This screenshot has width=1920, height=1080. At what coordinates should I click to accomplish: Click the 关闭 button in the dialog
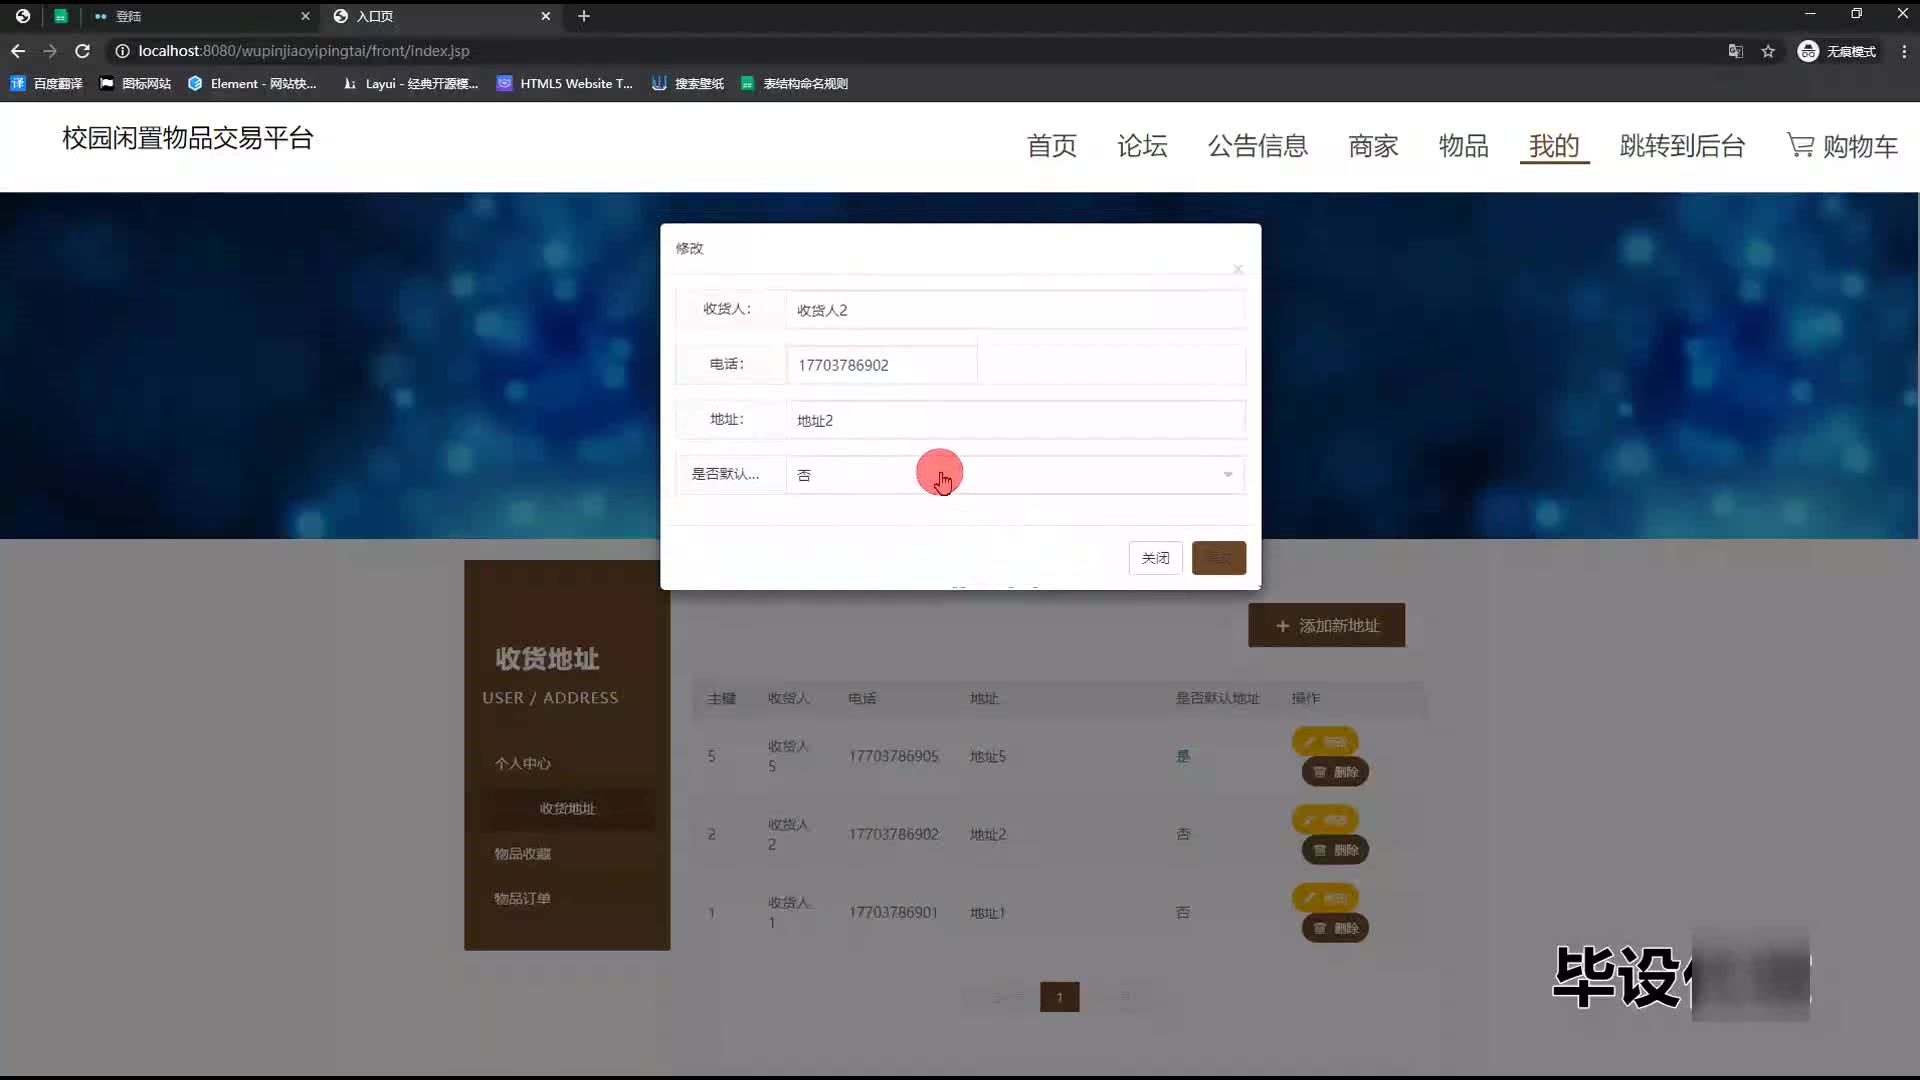point(1155,558)
